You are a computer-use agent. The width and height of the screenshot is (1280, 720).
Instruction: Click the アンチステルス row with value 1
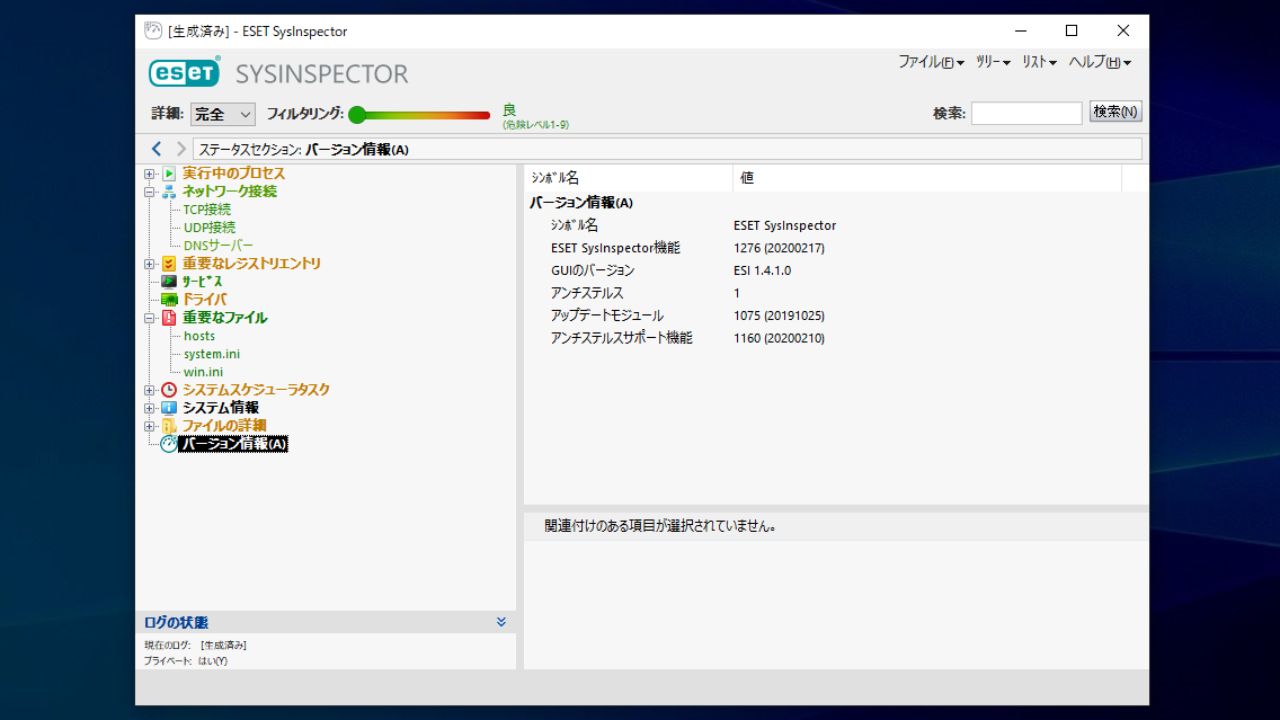836,293
